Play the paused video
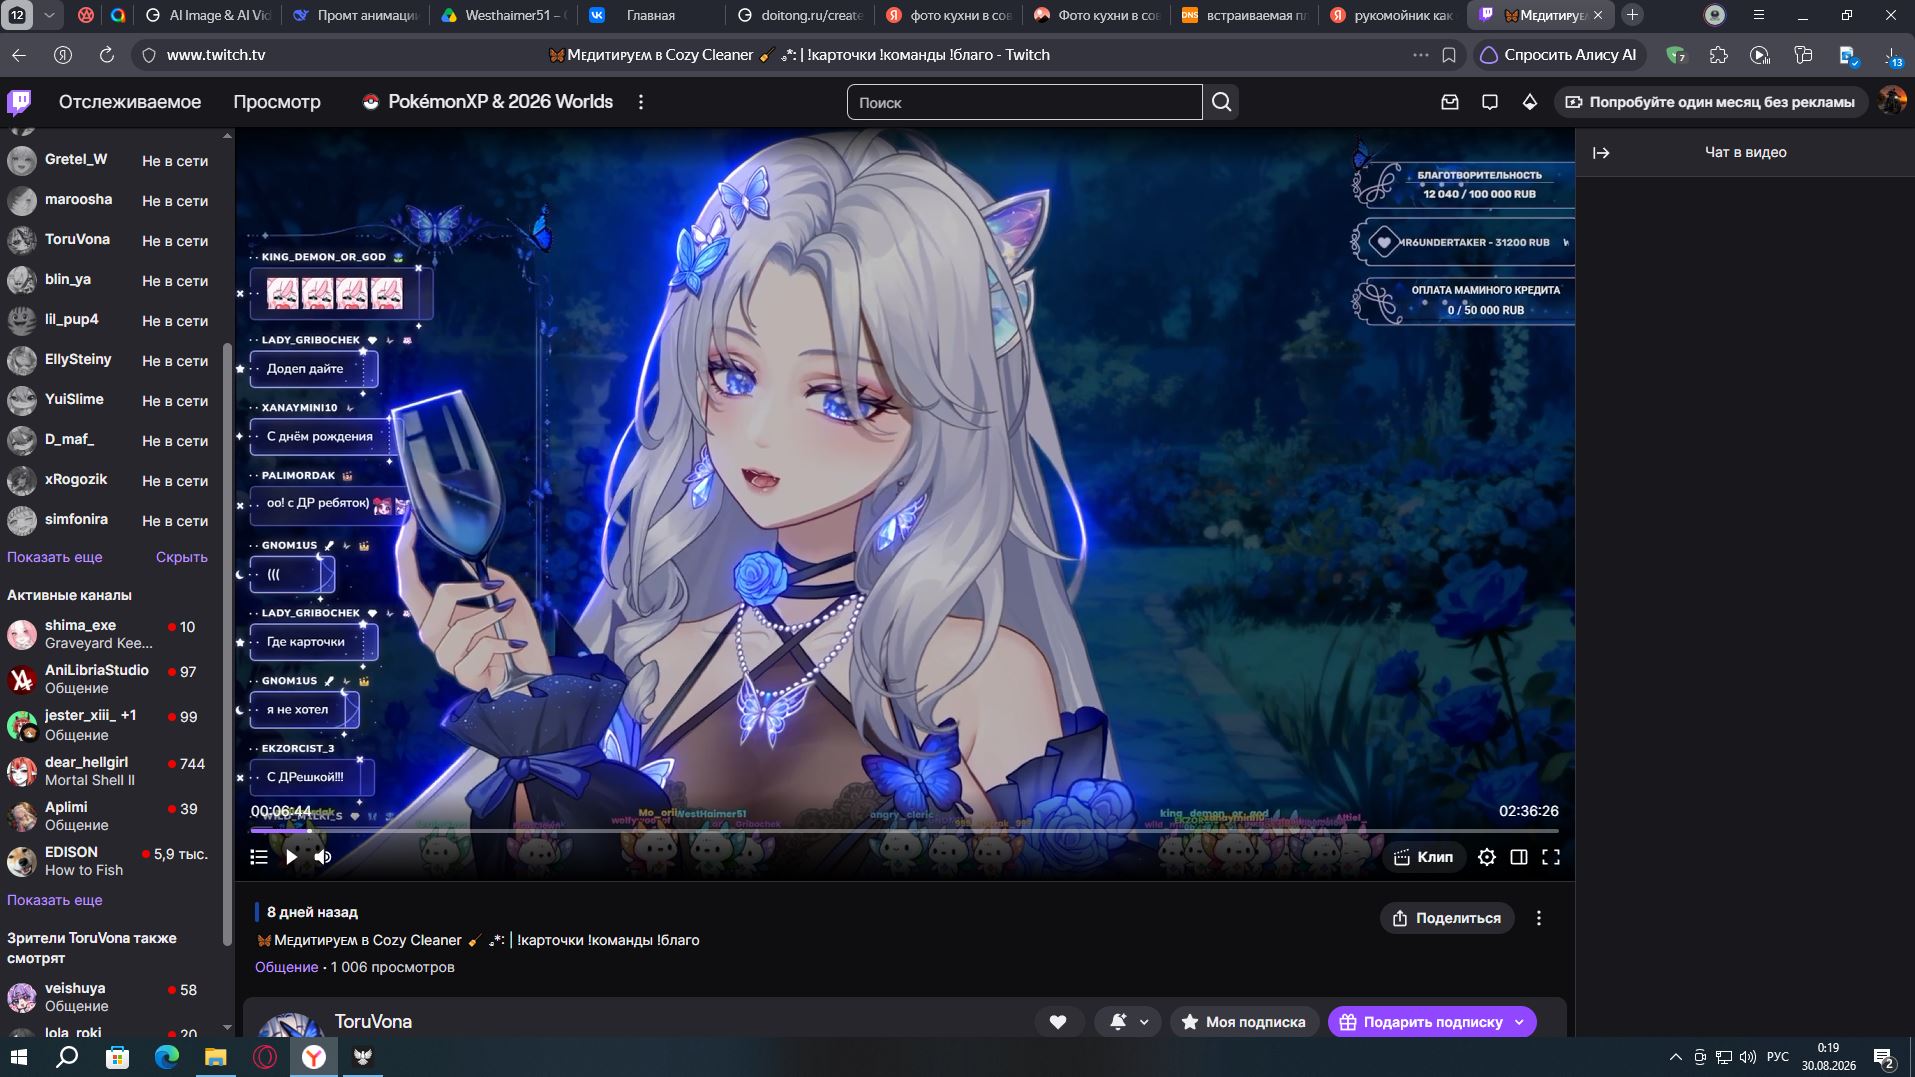This screenshot has width=1915, height=1077. tap(291, 857)
